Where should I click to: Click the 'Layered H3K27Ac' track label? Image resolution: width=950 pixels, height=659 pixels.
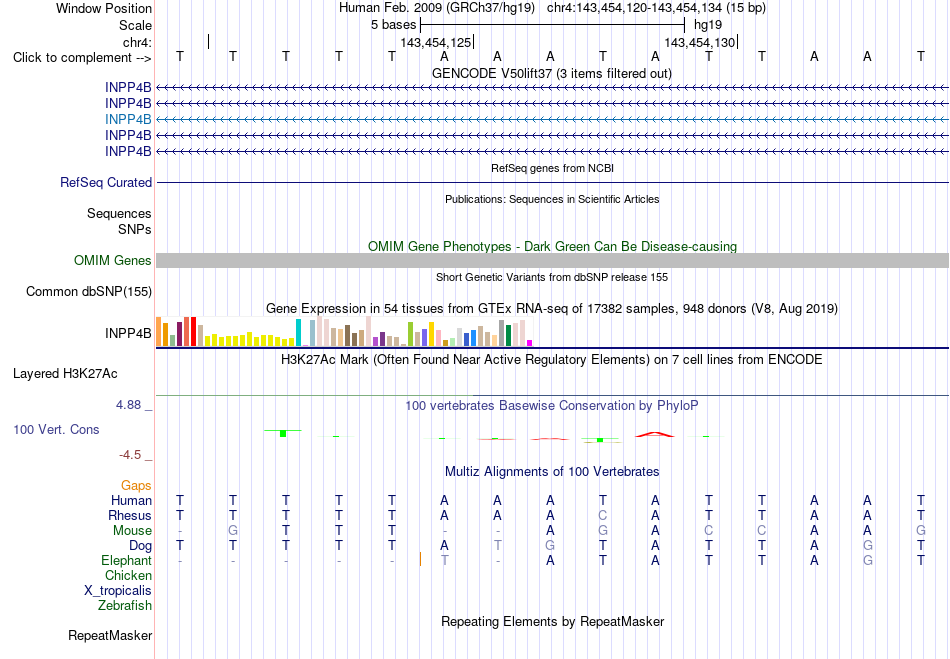[x=65, y=374]
